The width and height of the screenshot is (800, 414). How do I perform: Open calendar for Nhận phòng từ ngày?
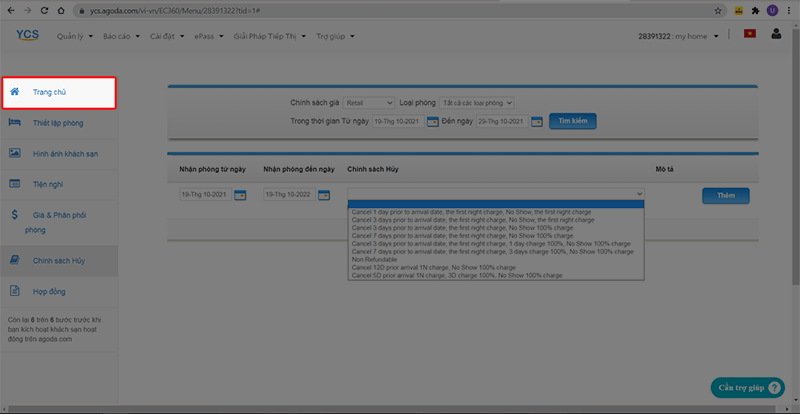pyautogui.click(x=240, y=195)
